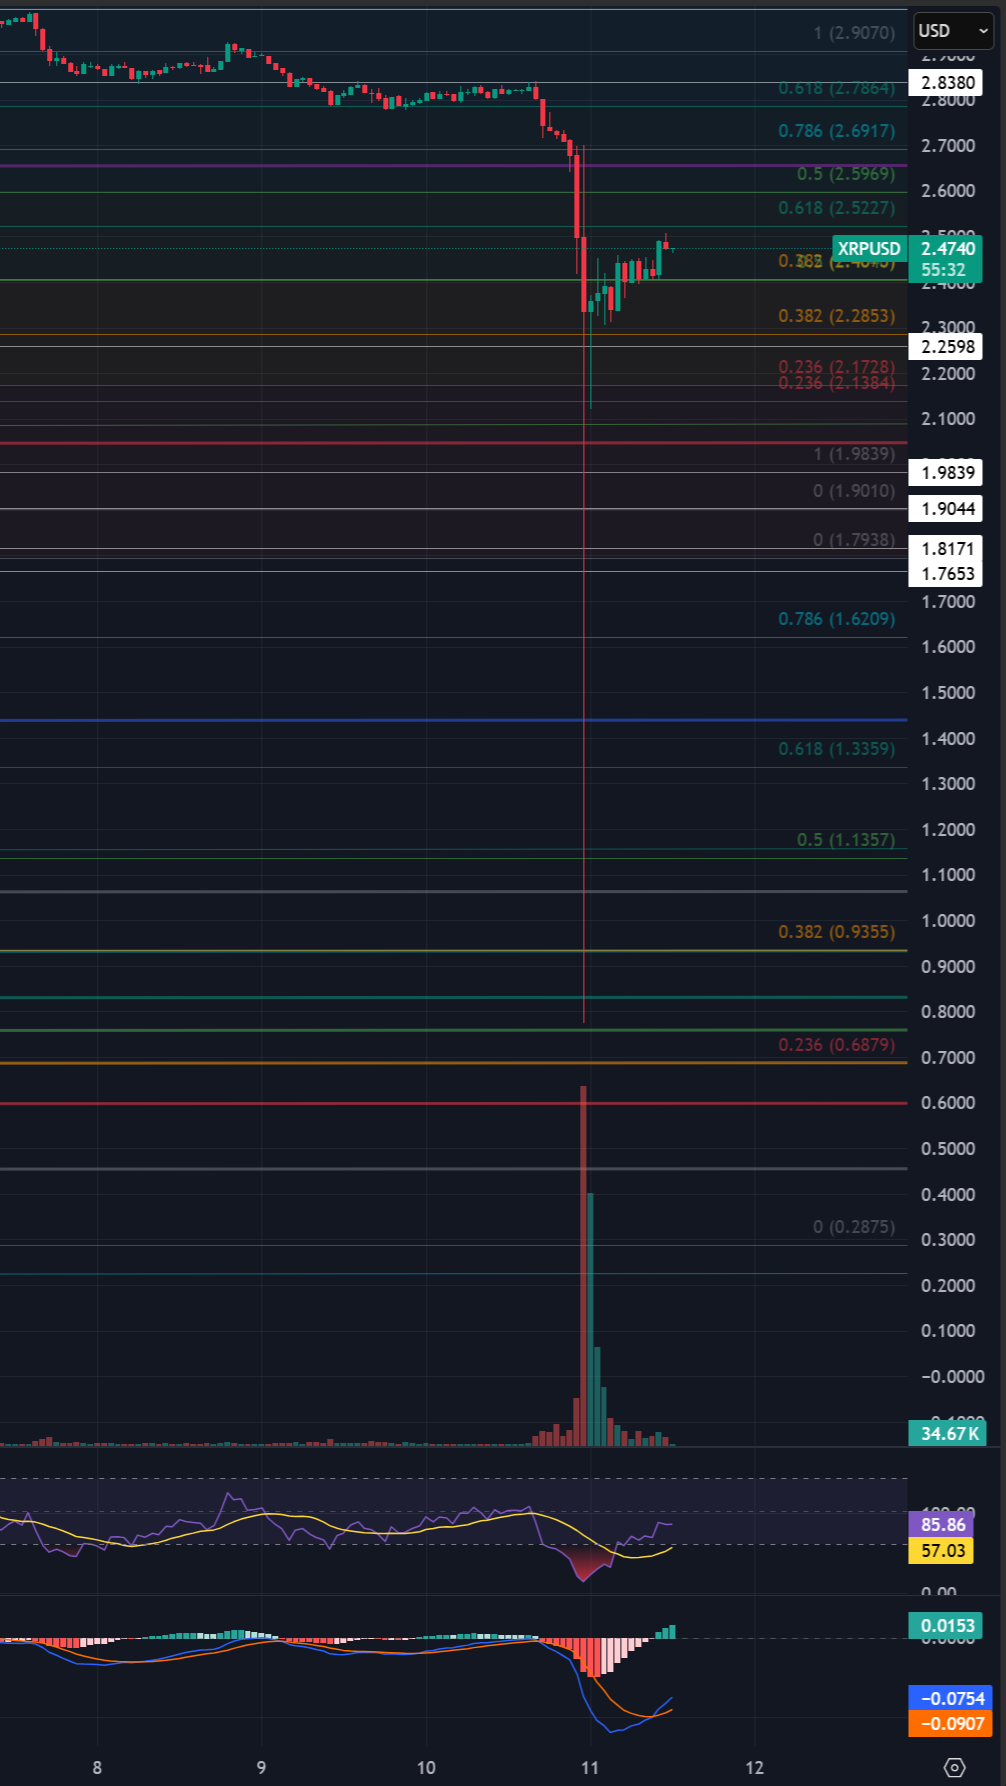Screen dimensions: 1006x1786
Task: Click the 0.0153 MACD histogram value tag
Action: 947,1626
